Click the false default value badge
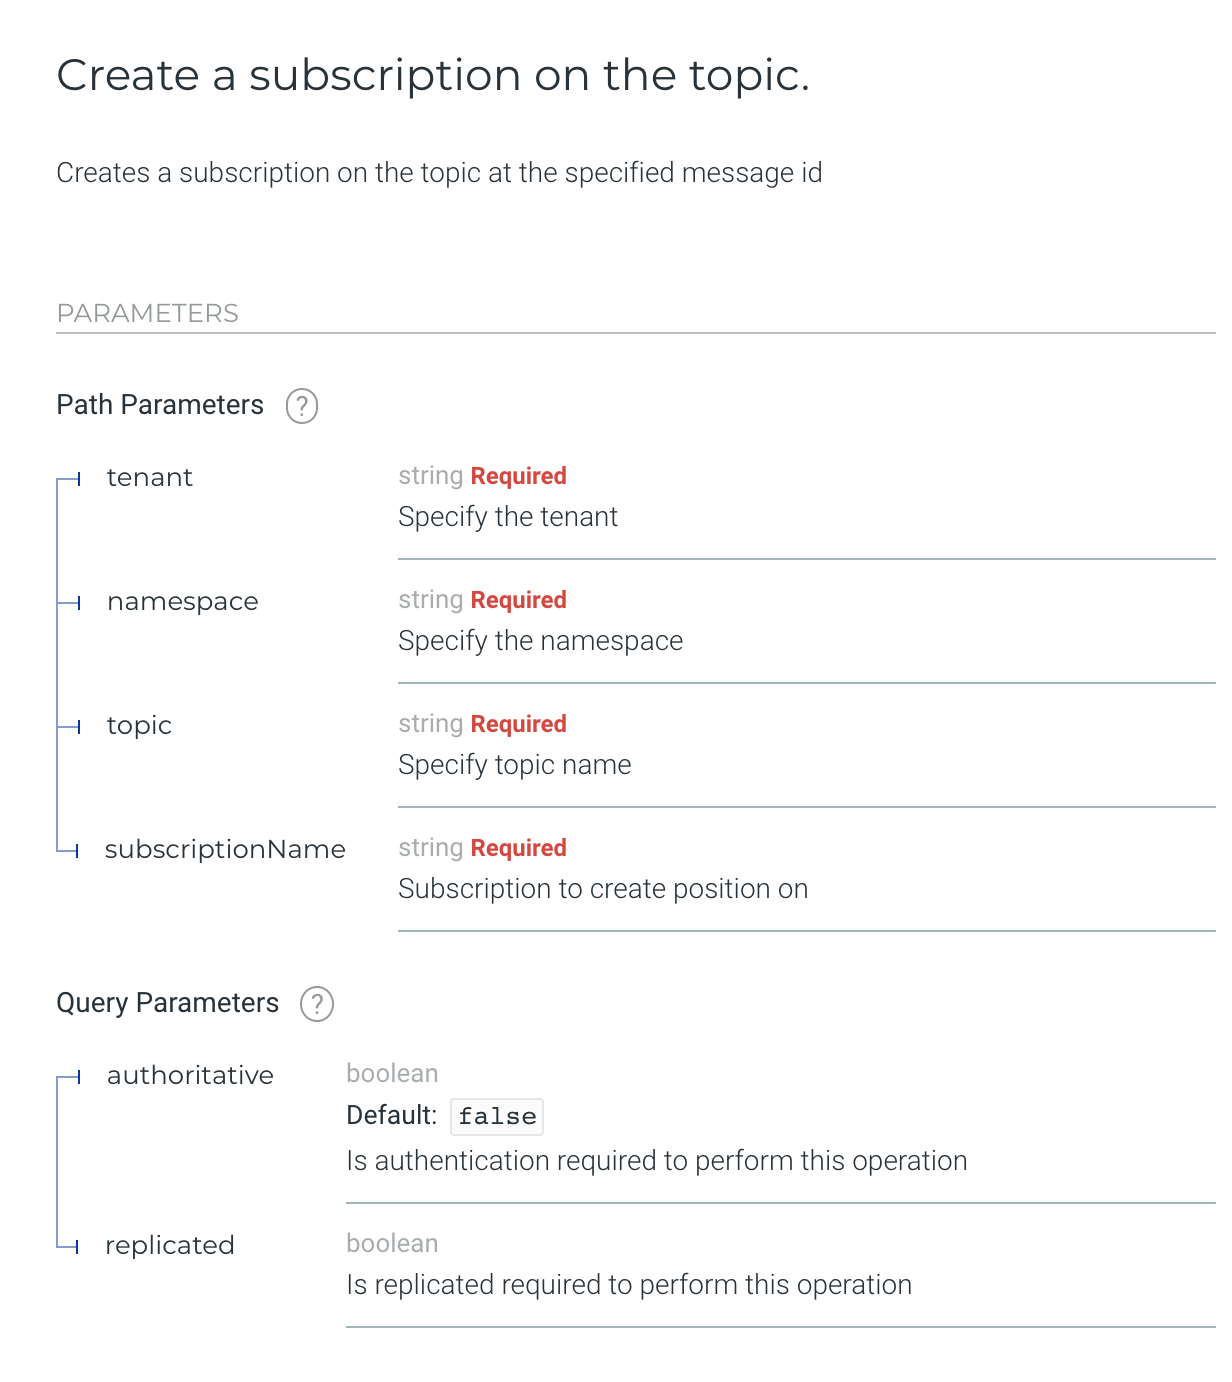The width and height of the screenshot is (1232, 1382). coord(497,1116)
